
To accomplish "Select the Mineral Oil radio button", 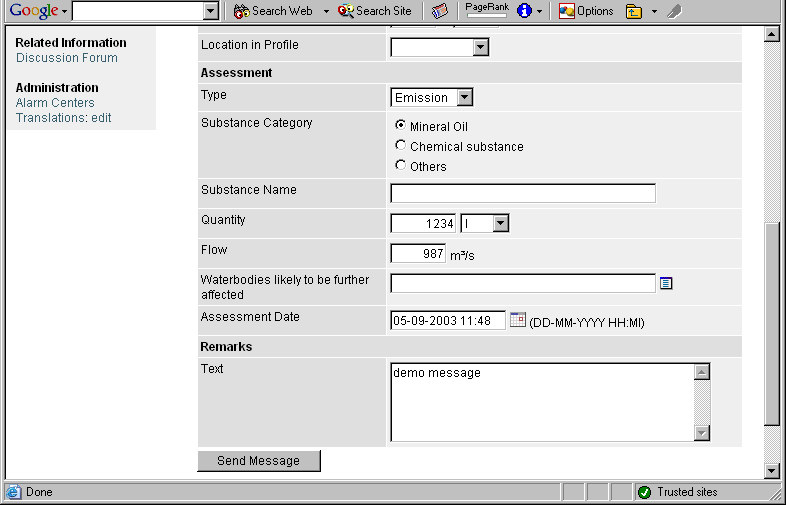I will click(x=401, y=126).
